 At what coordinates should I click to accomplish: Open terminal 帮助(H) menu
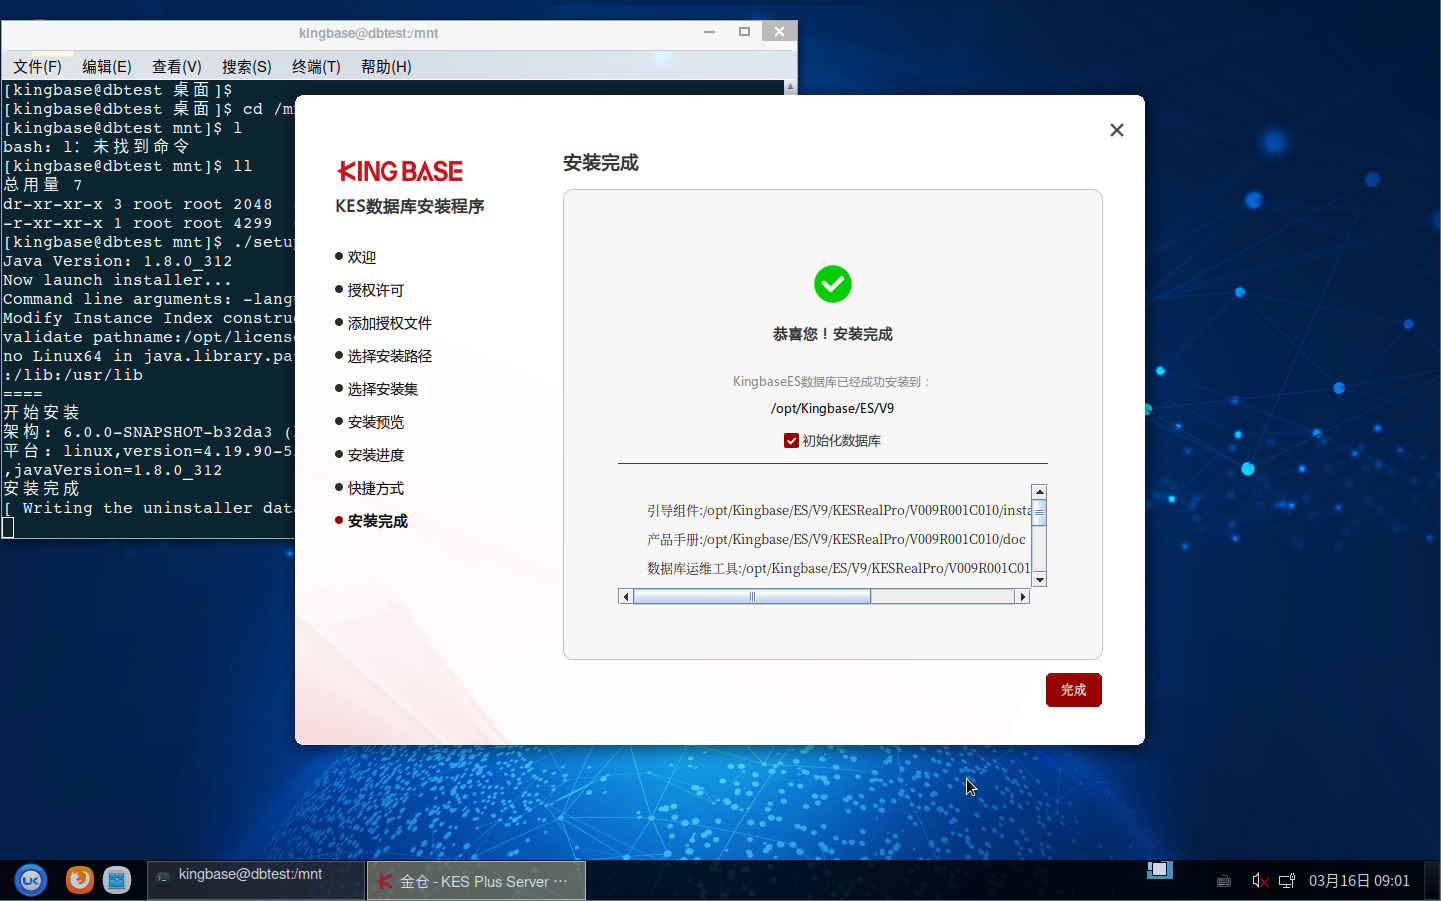[386, 67]
